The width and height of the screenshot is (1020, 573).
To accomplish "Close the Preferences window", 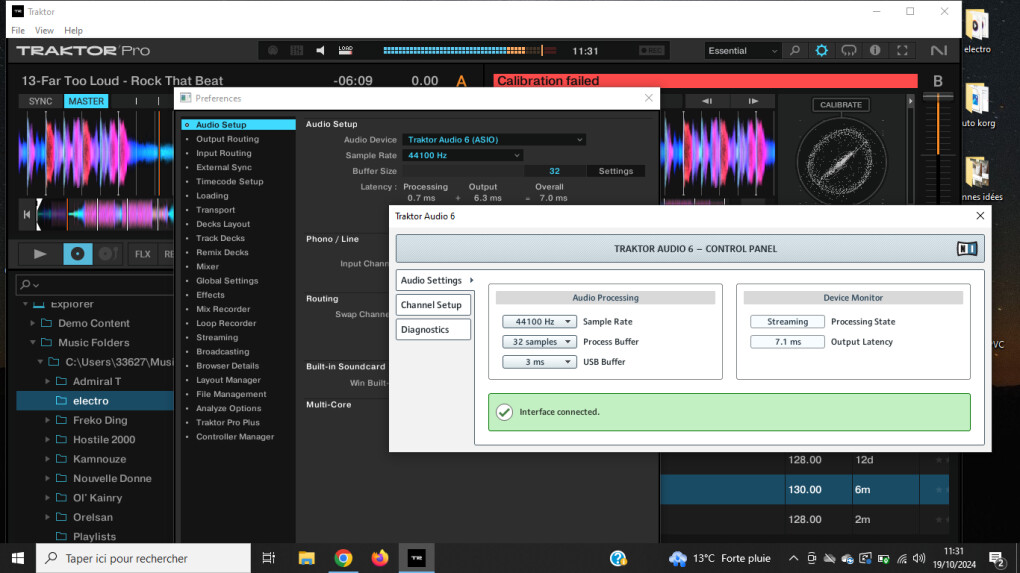I will 649,98.
